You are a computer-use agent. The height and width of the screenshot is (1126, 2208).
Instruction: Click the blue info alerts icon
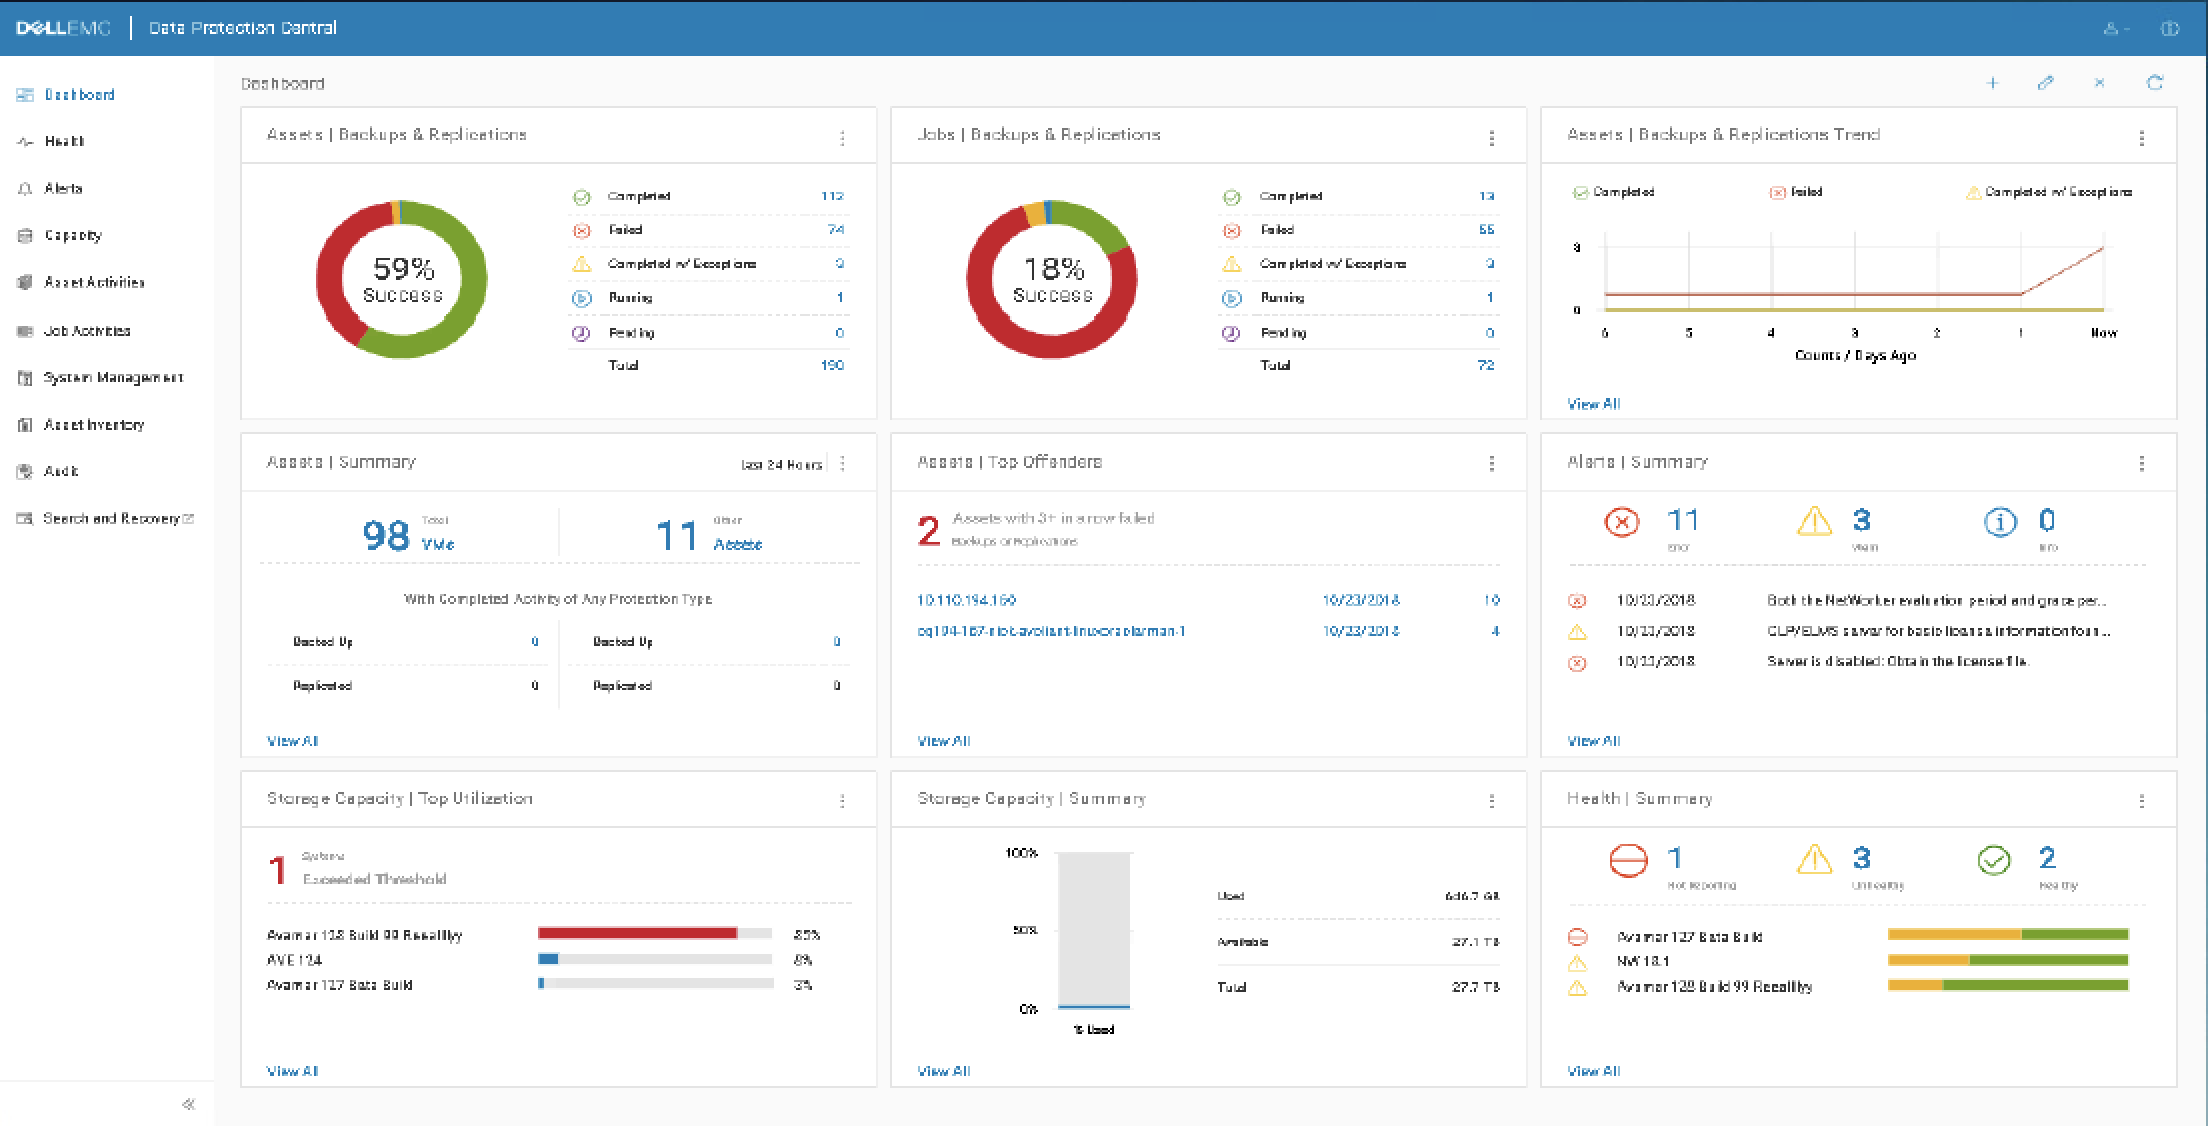click(x=2000, y=522)
